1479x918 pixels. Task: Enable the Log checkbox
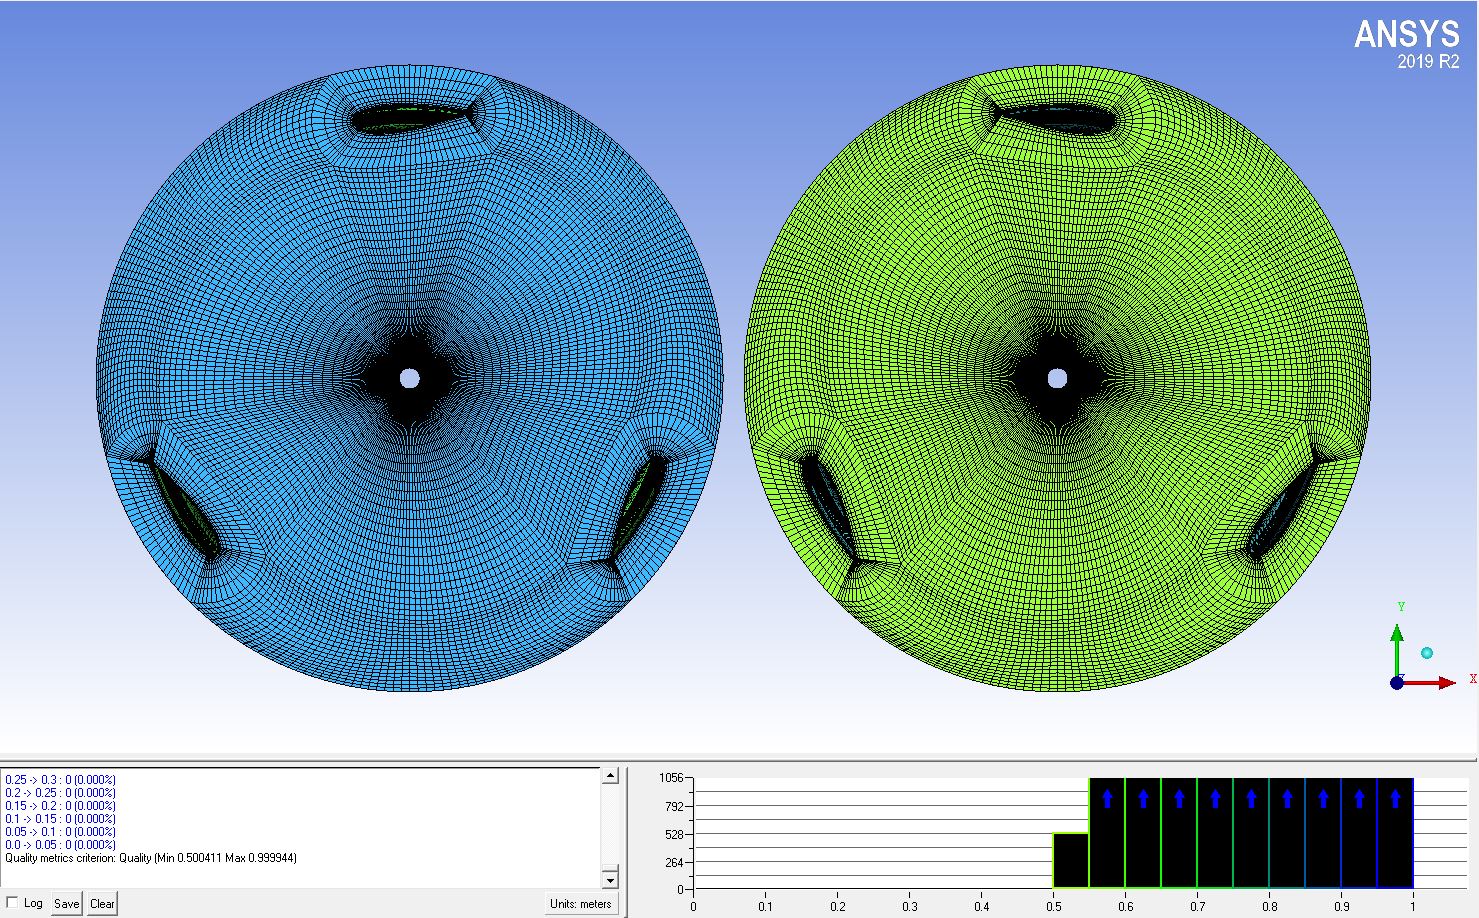coord(12,903)
